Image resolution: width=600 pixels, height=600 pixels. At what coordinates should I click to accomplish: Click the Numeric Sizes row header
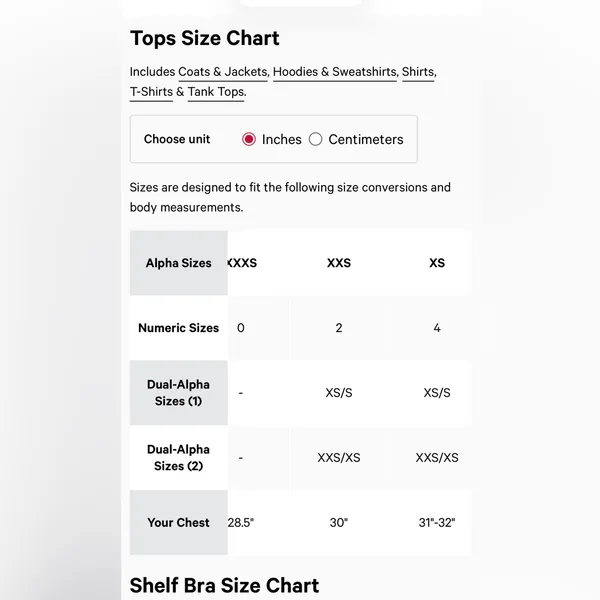(x=179, y=328)
